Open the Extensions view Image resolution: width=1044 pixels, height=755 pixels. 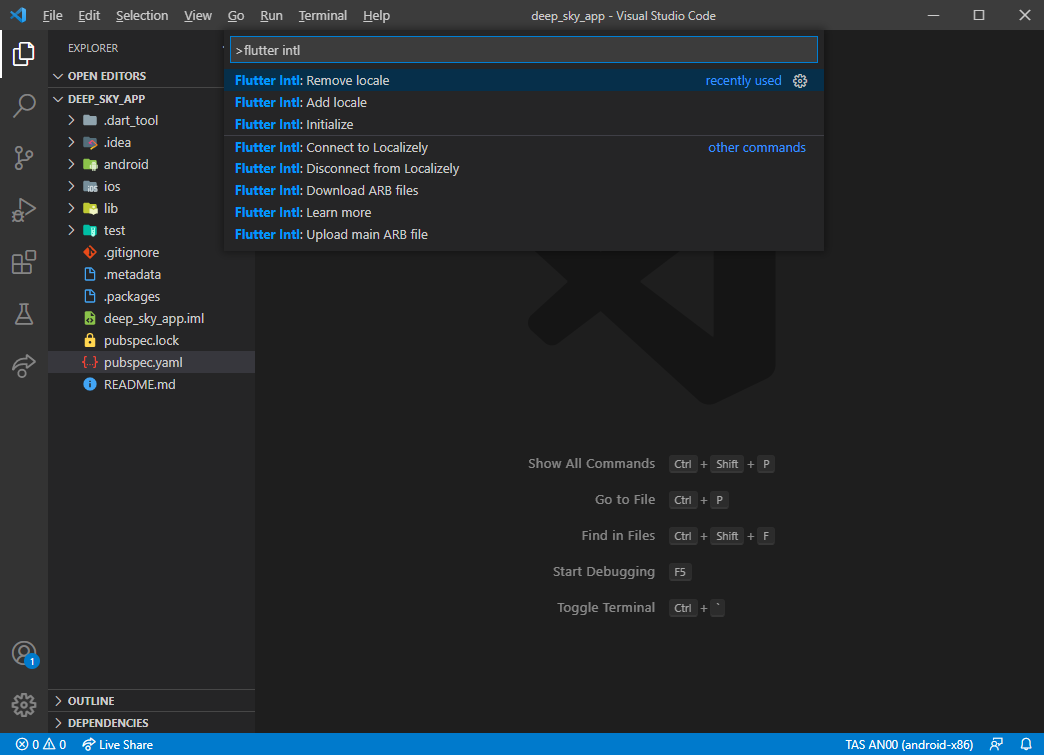[24, 262]
